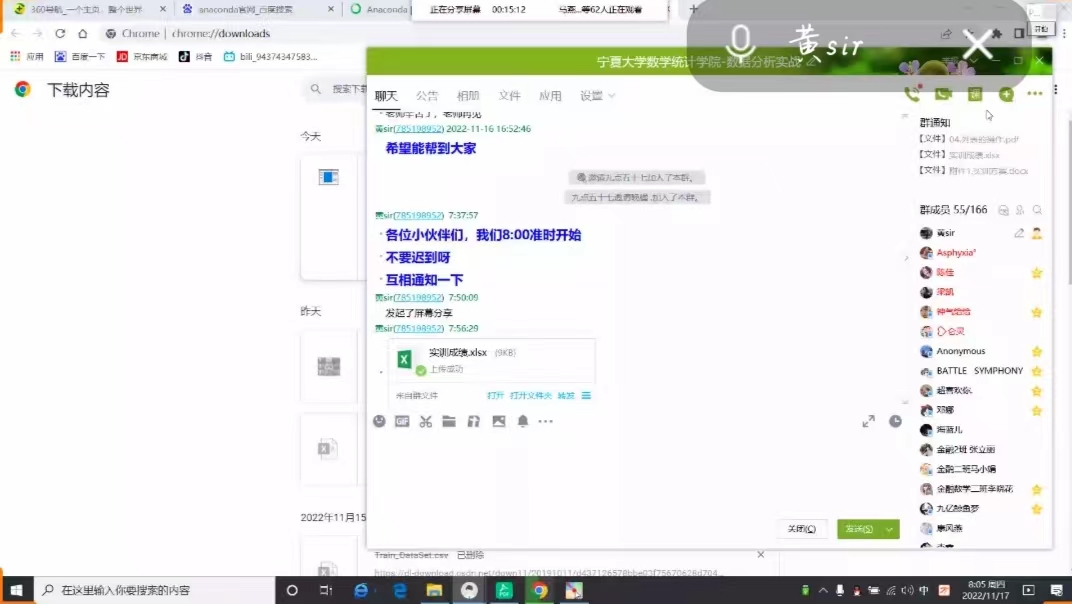
Task: Click the GIF sticker icon
Action: pyautogui.click(x=402, y=422)
